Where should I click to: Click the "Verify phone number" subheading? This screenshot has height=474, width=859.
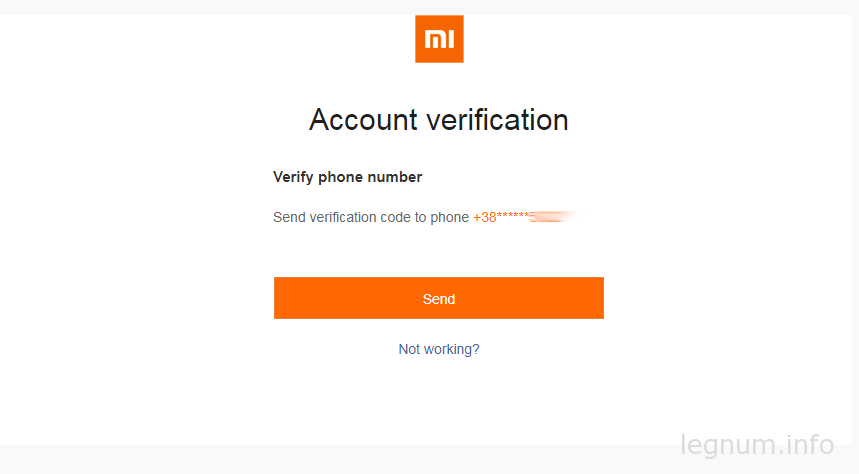point(347,177)
